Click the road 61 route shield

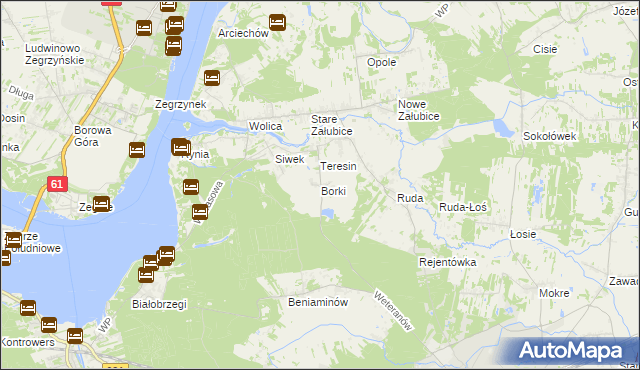(x=57, y=184)
